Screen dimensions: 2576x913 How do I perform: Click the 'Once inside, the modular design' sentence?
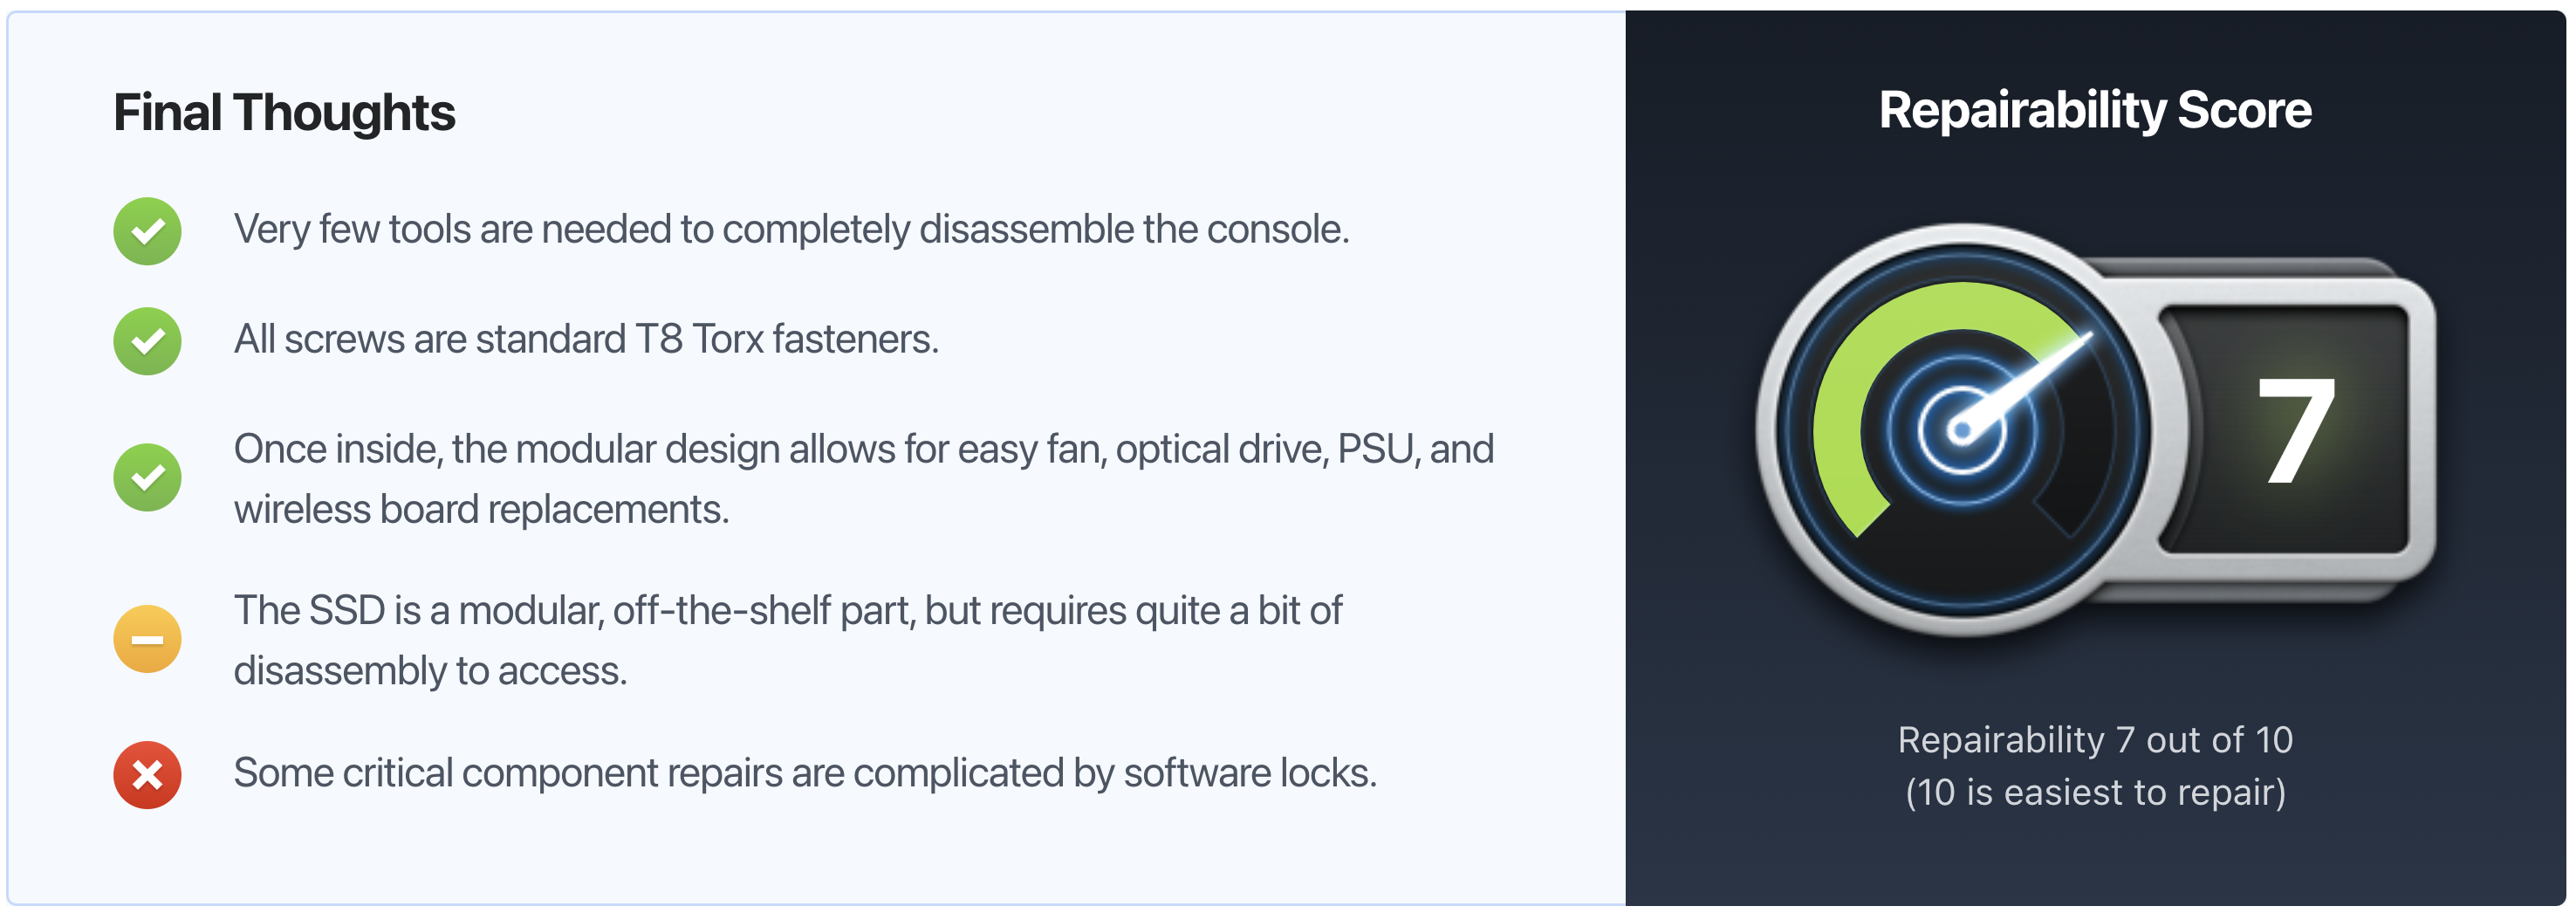point(863,450)
